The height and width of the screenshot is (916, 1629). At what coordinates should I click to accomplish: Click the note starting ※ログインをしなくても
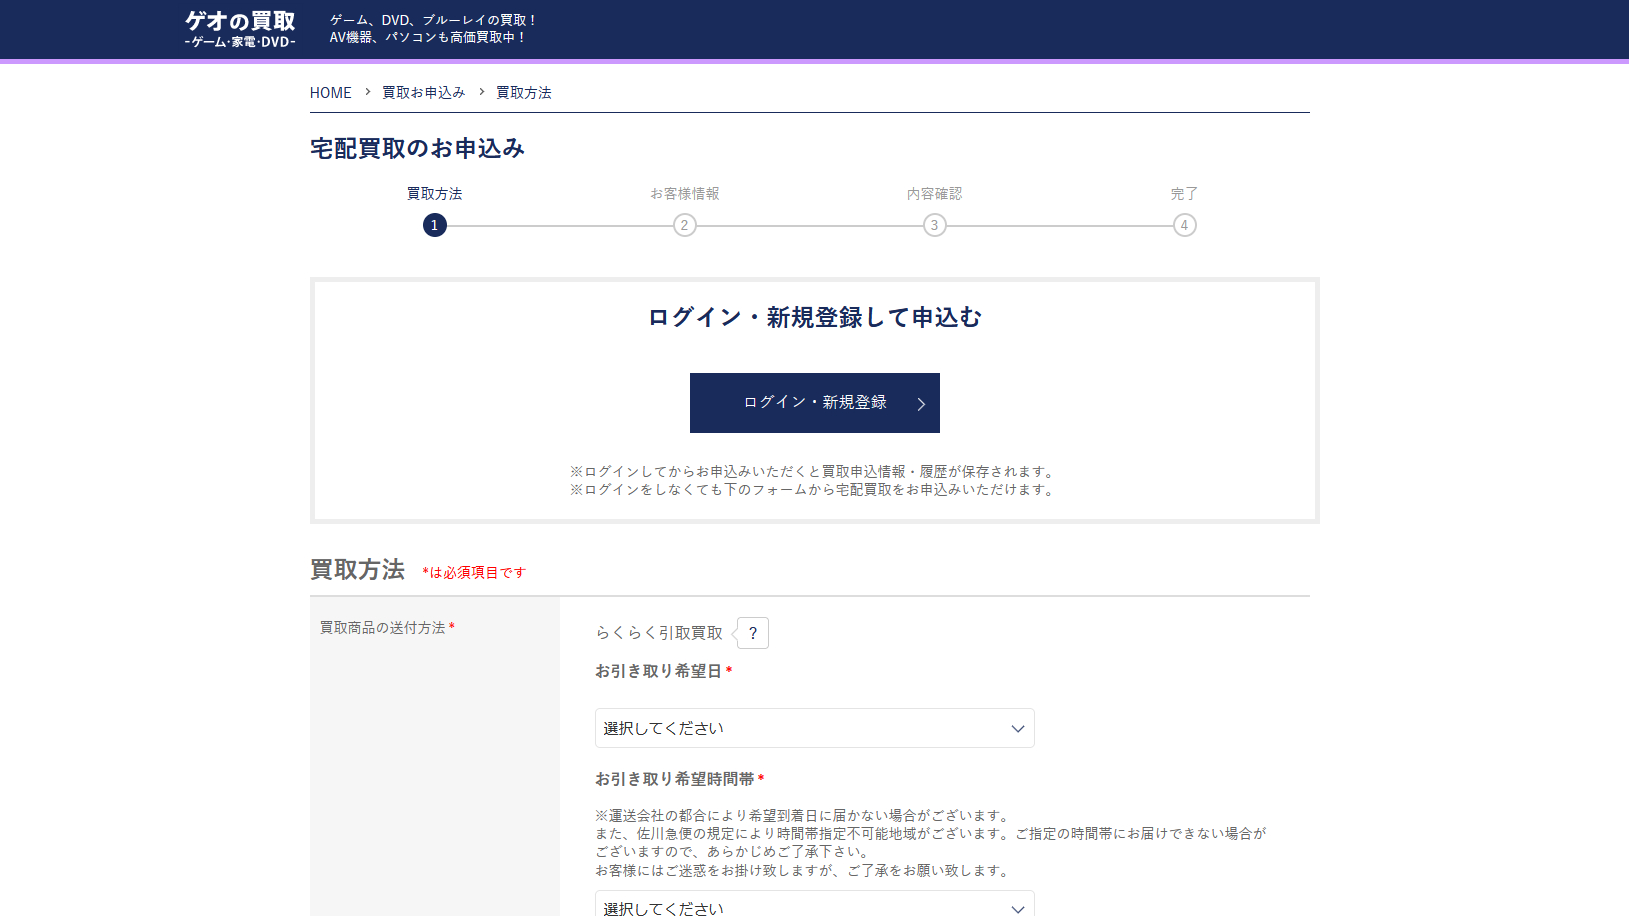point(815,490)
